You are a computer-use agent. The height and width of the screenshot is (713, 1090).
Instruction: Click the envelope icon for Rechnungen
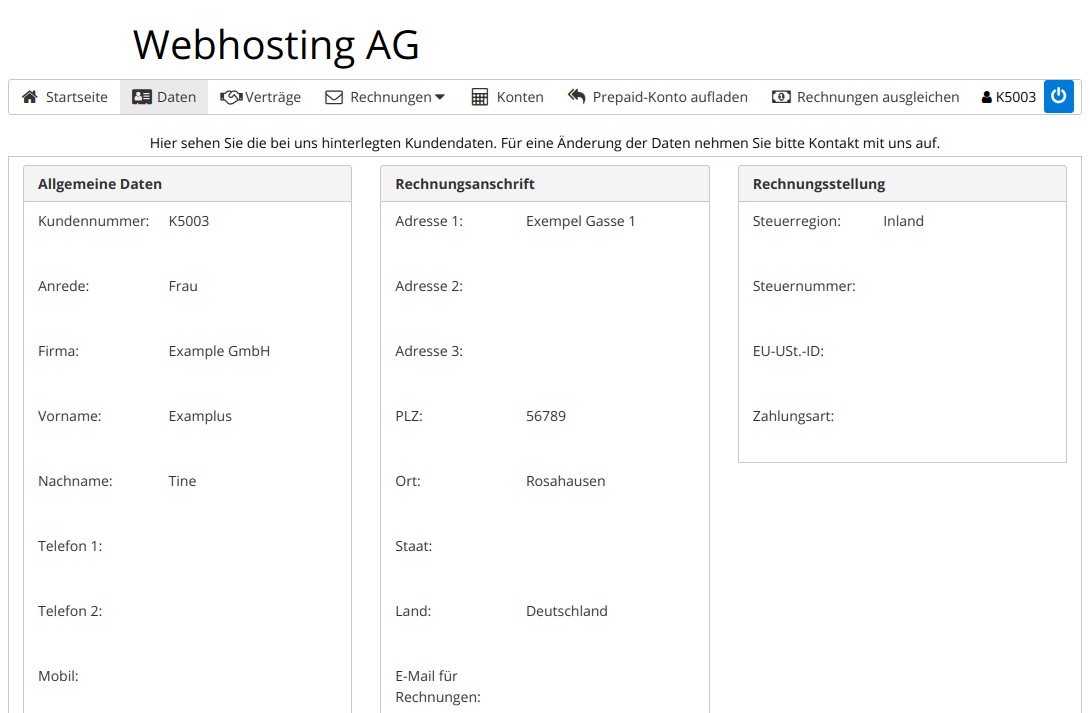tap(334, 97)
